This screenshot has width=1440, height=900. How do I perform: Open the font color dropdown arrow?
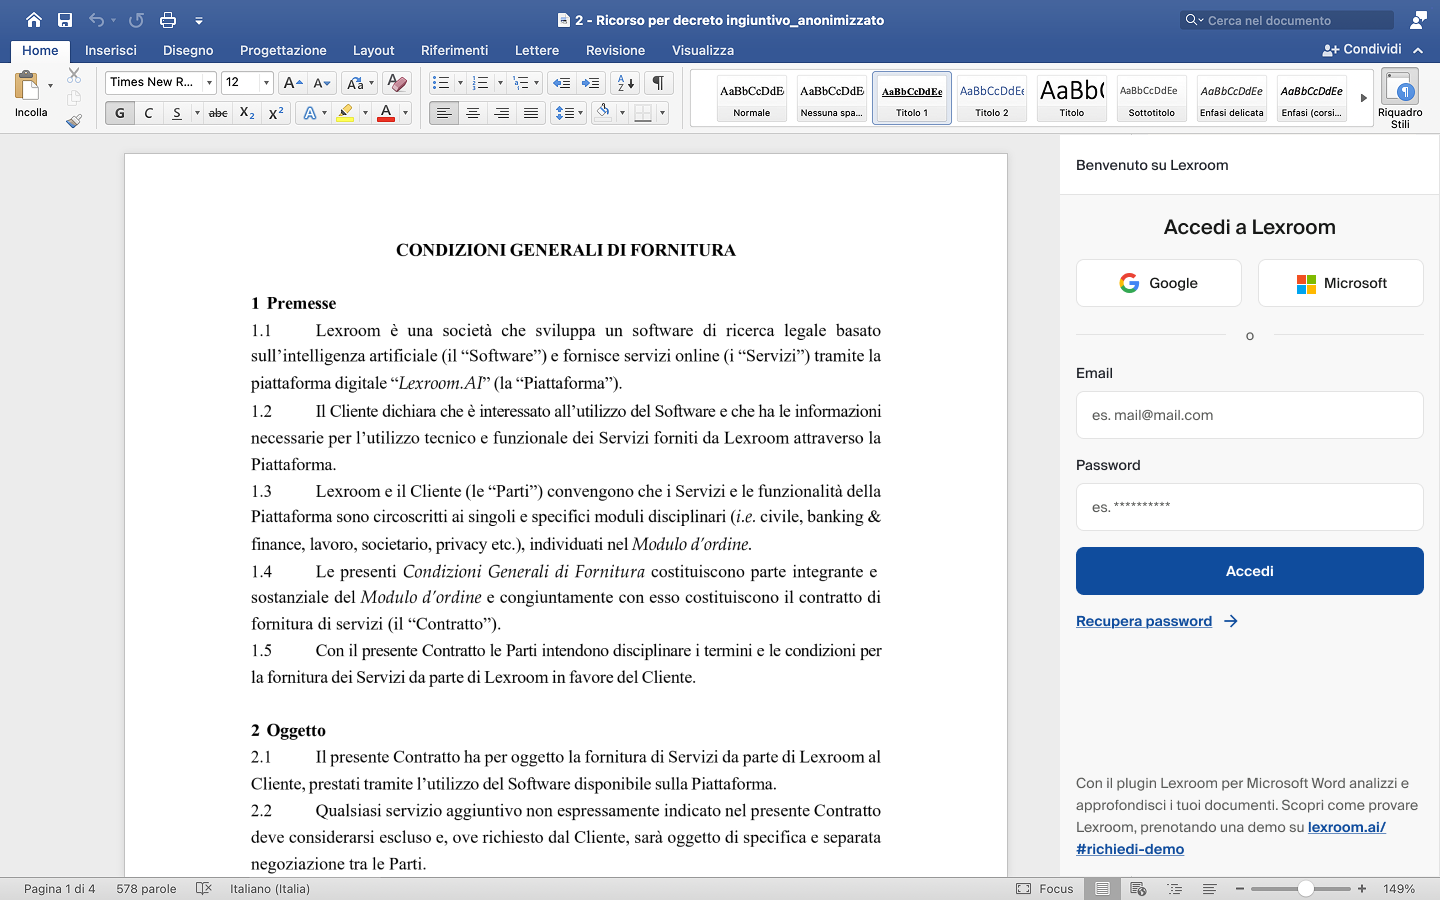[405, 113]
